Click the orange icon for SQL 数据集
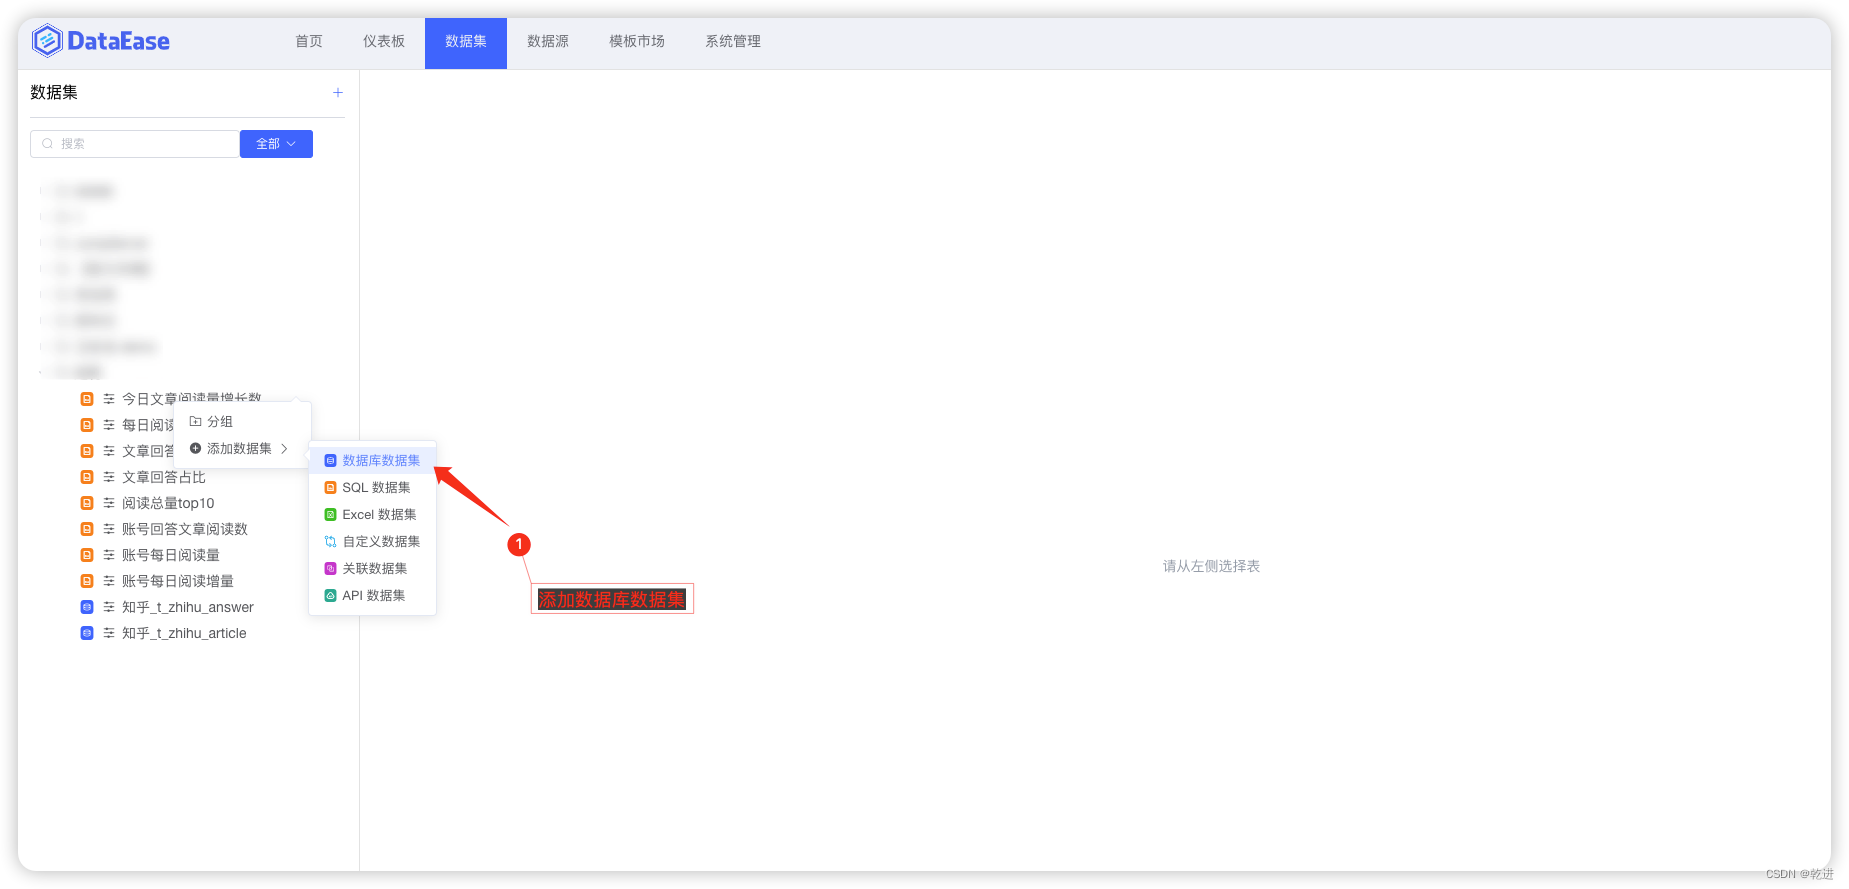 point(331,488)
